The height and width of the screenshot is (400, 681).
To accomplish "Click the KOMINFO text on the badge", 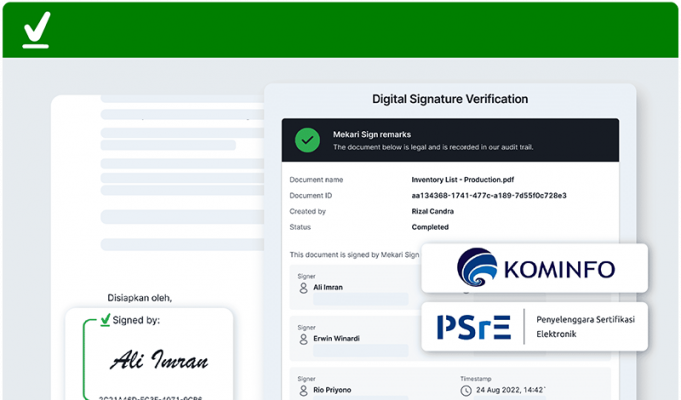I will click(x=558, y=269).
